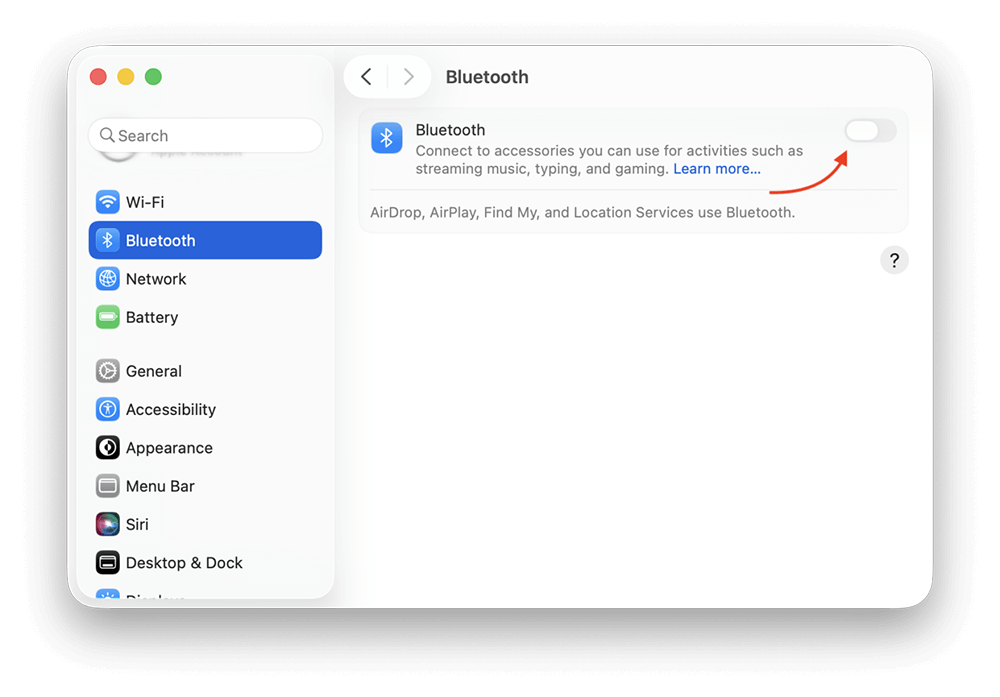Open the Learn more link
Viewport: 1000px width, 697px height.
716,168
